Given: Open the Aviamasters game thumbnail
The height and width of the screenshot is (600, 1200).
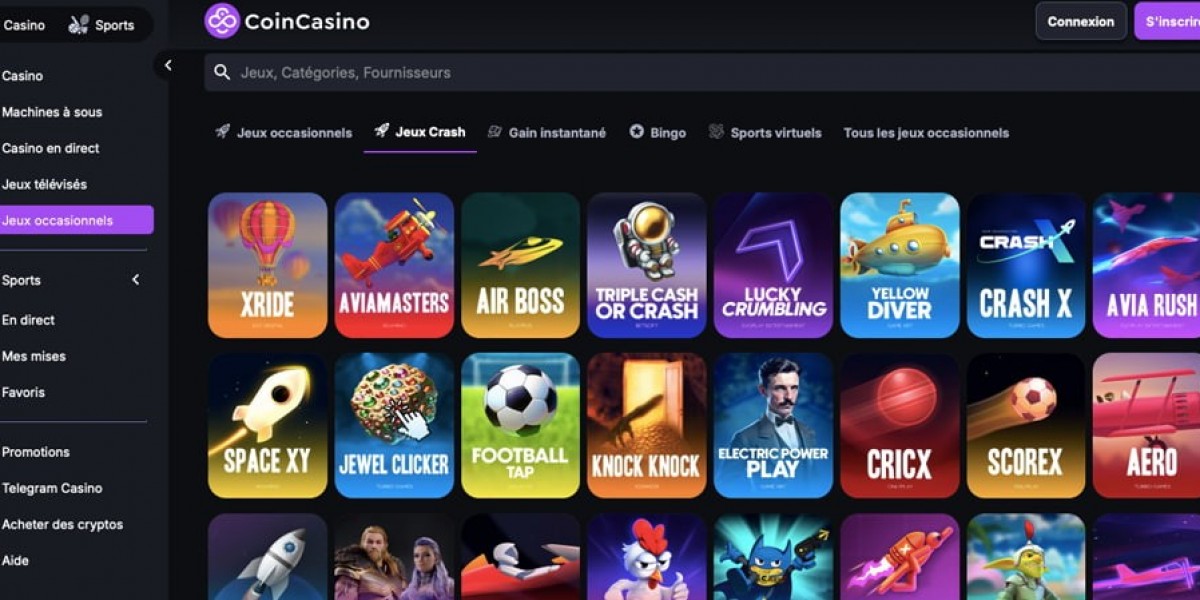Looking at the screenshot, I should pos(394,265).
